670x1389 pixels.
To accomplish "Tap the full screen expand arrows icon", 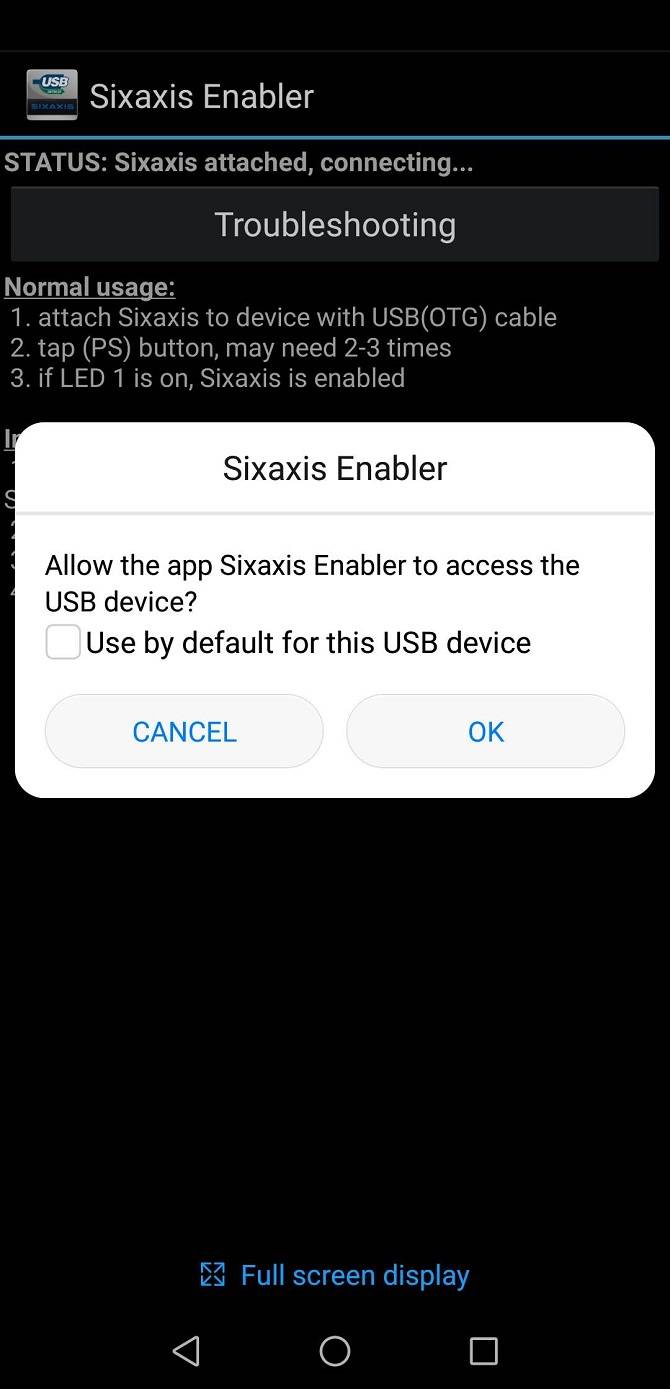I will click(x=212, y=1274).
